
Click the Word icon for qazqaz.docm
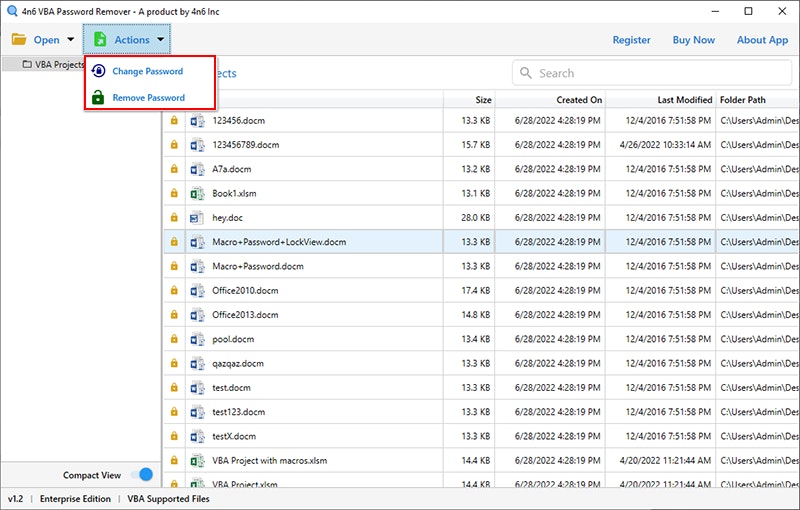[197, 363]
